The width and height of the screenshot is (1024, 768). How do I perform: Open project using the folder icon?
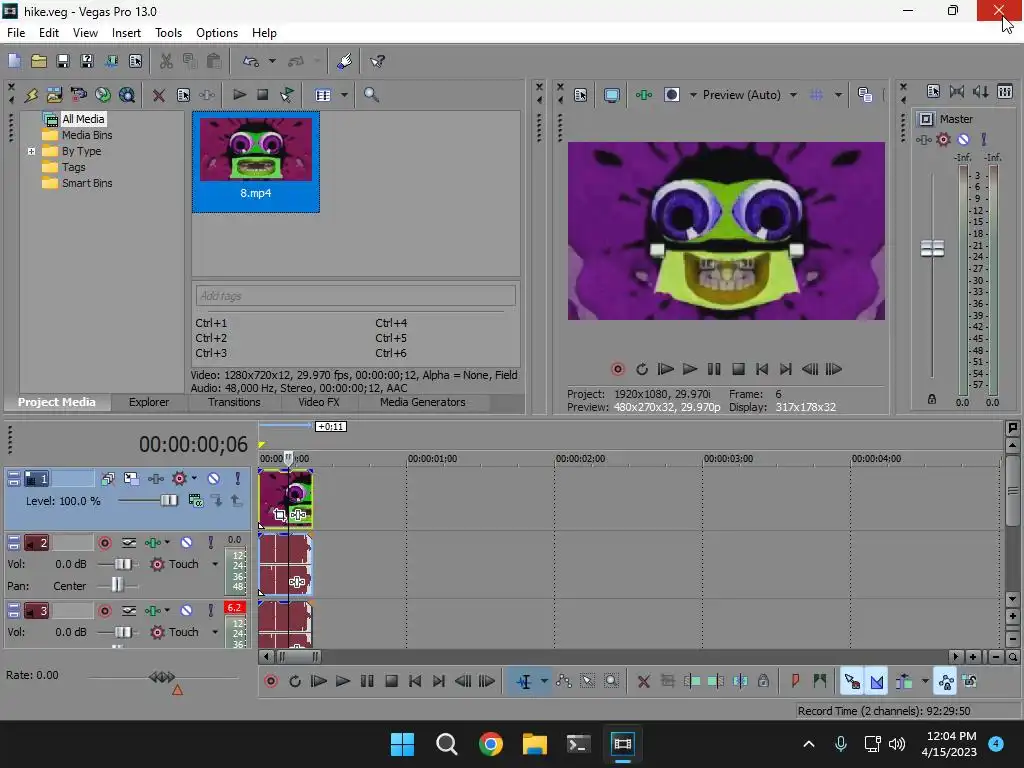pos(39,61)
